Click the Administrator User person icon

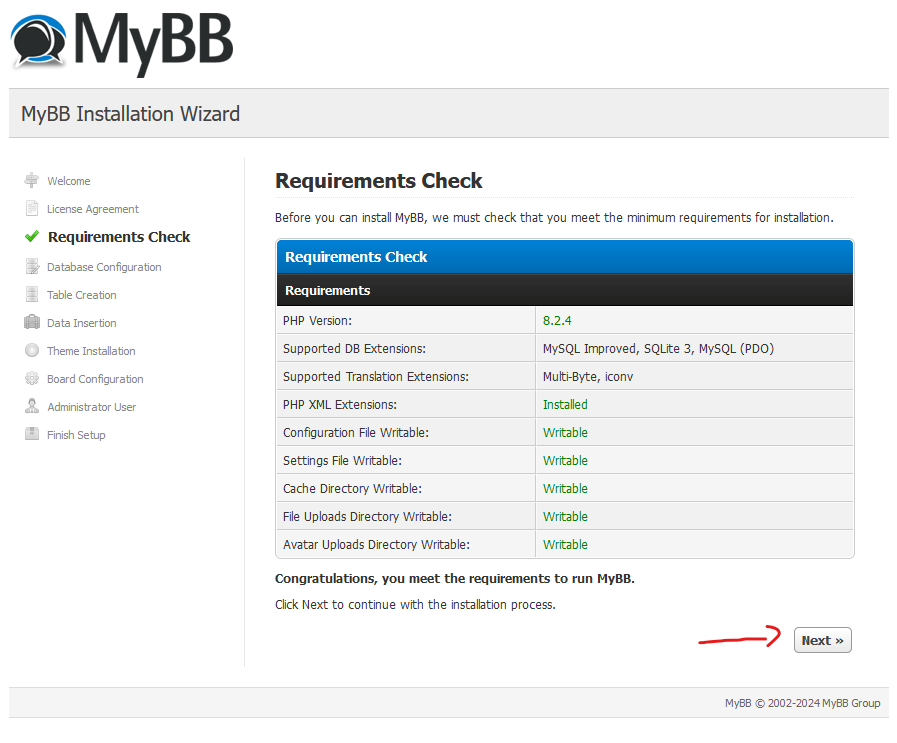point(32,406)
